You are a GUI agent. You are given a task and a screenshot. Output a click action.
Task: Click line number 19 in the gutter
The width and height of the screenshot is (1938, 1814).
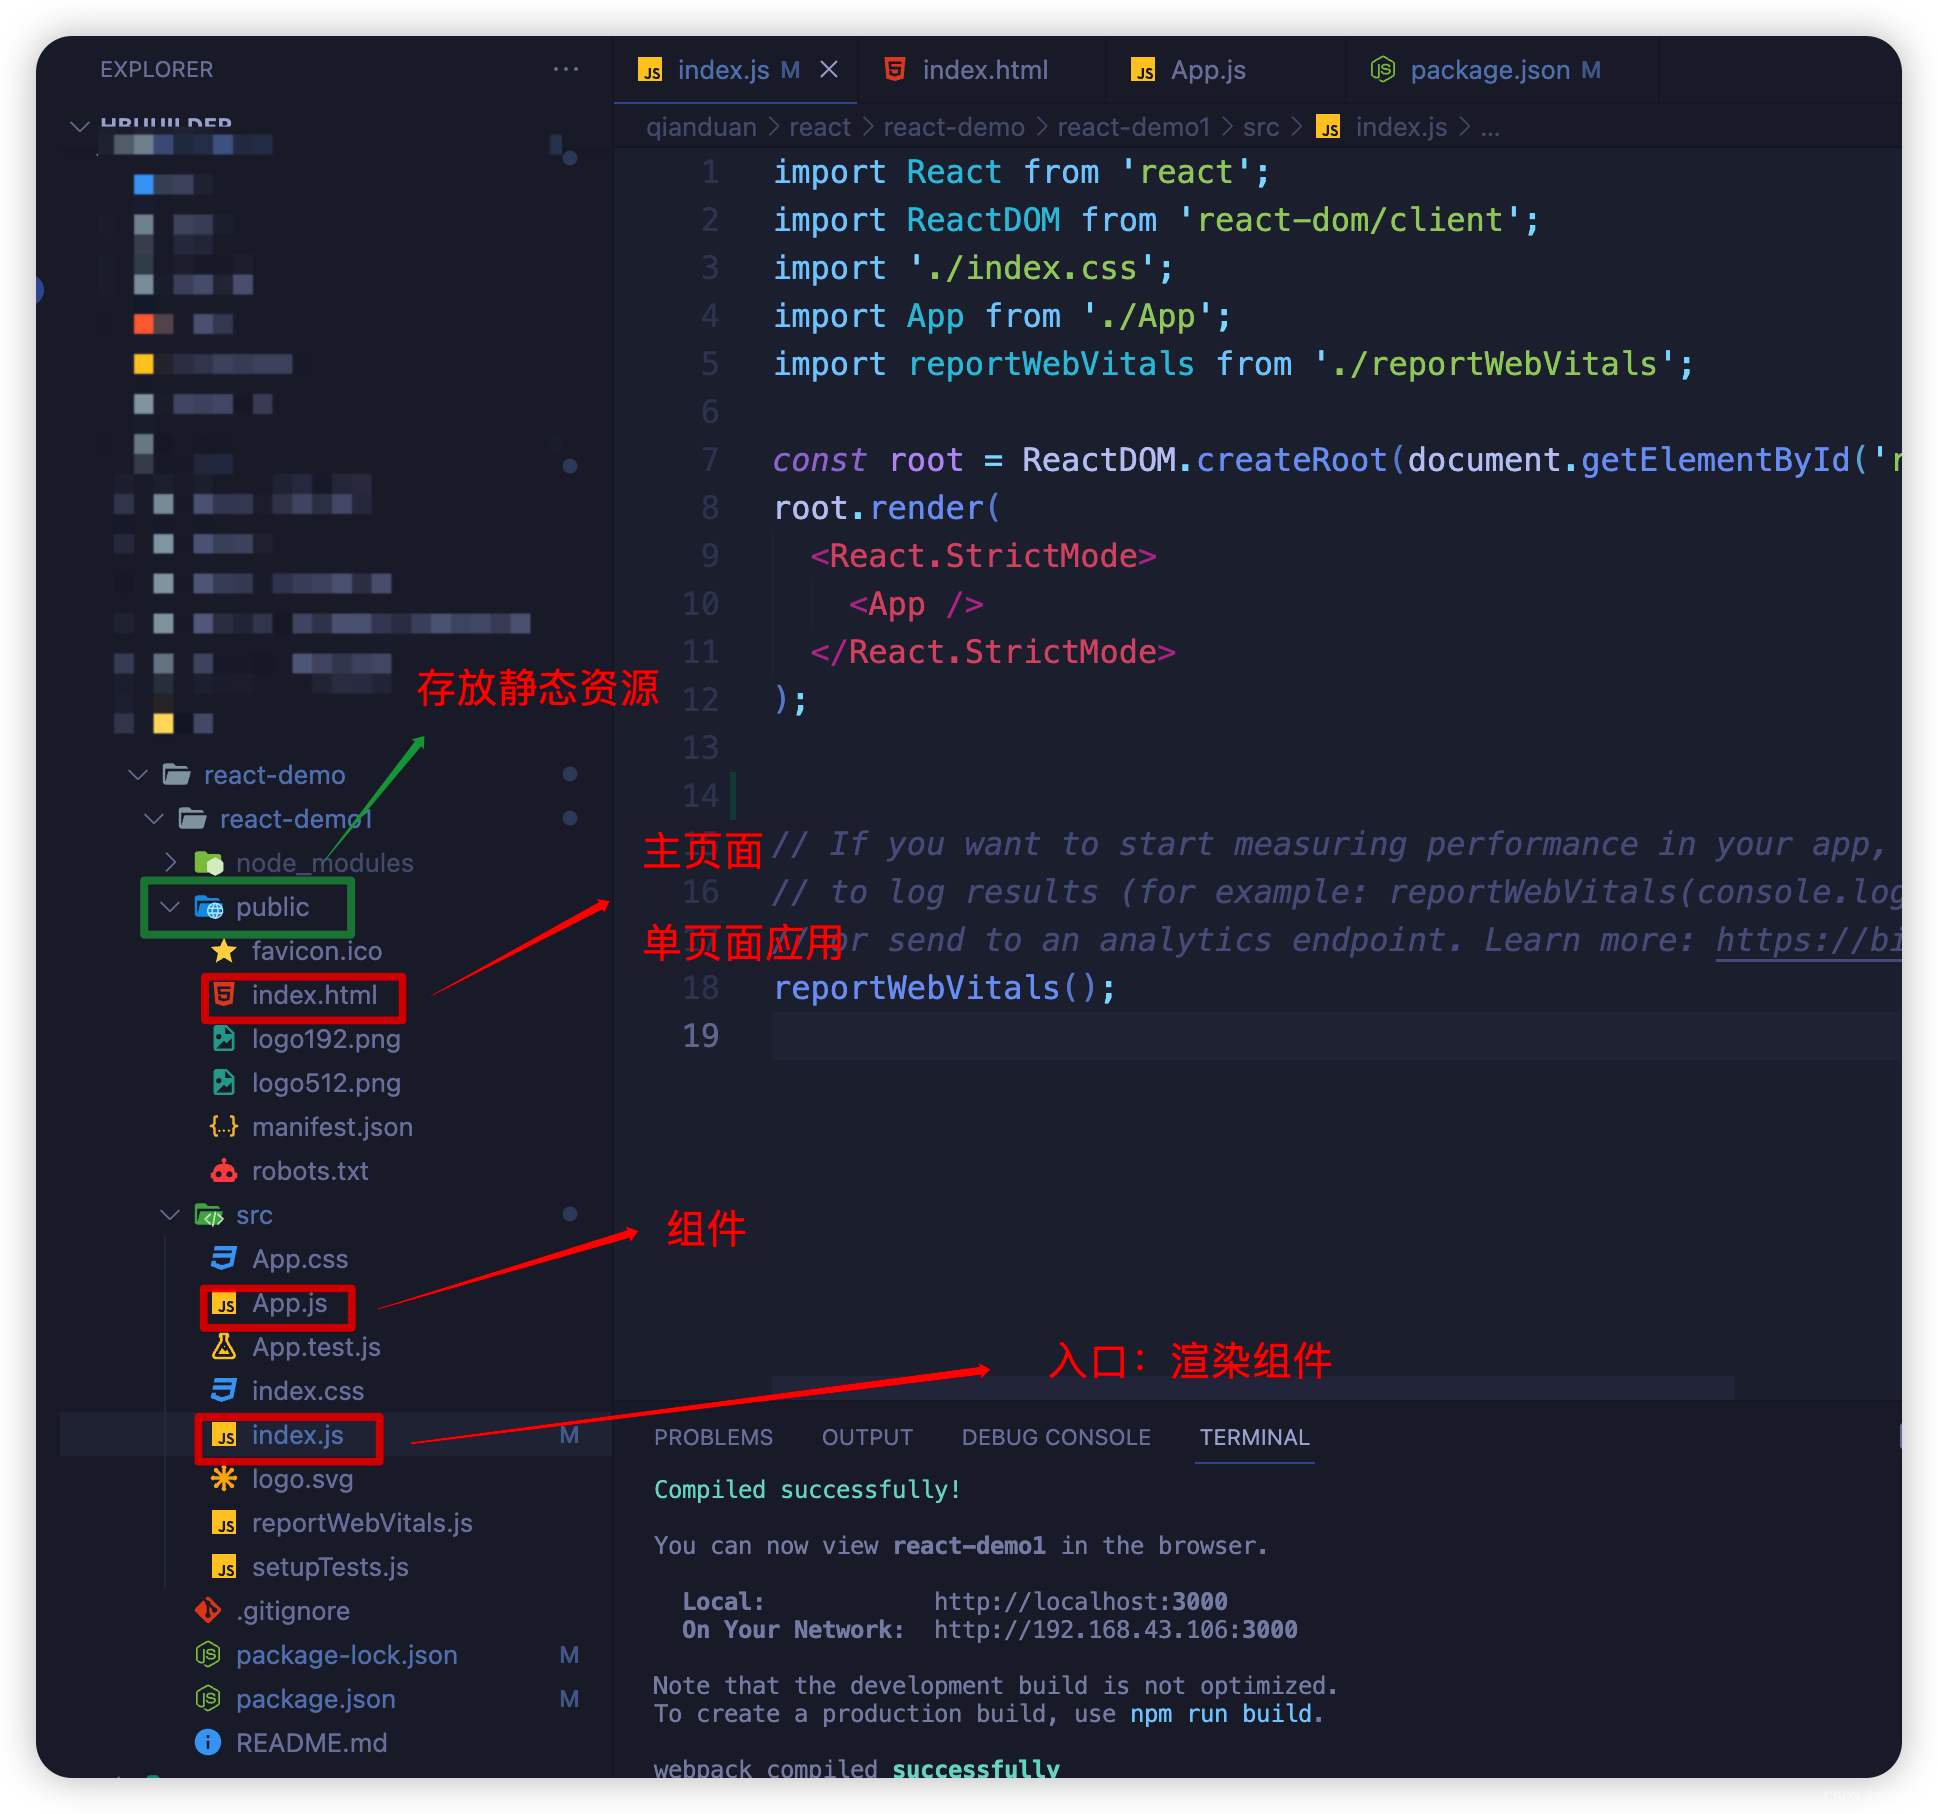coord(700,1035)
